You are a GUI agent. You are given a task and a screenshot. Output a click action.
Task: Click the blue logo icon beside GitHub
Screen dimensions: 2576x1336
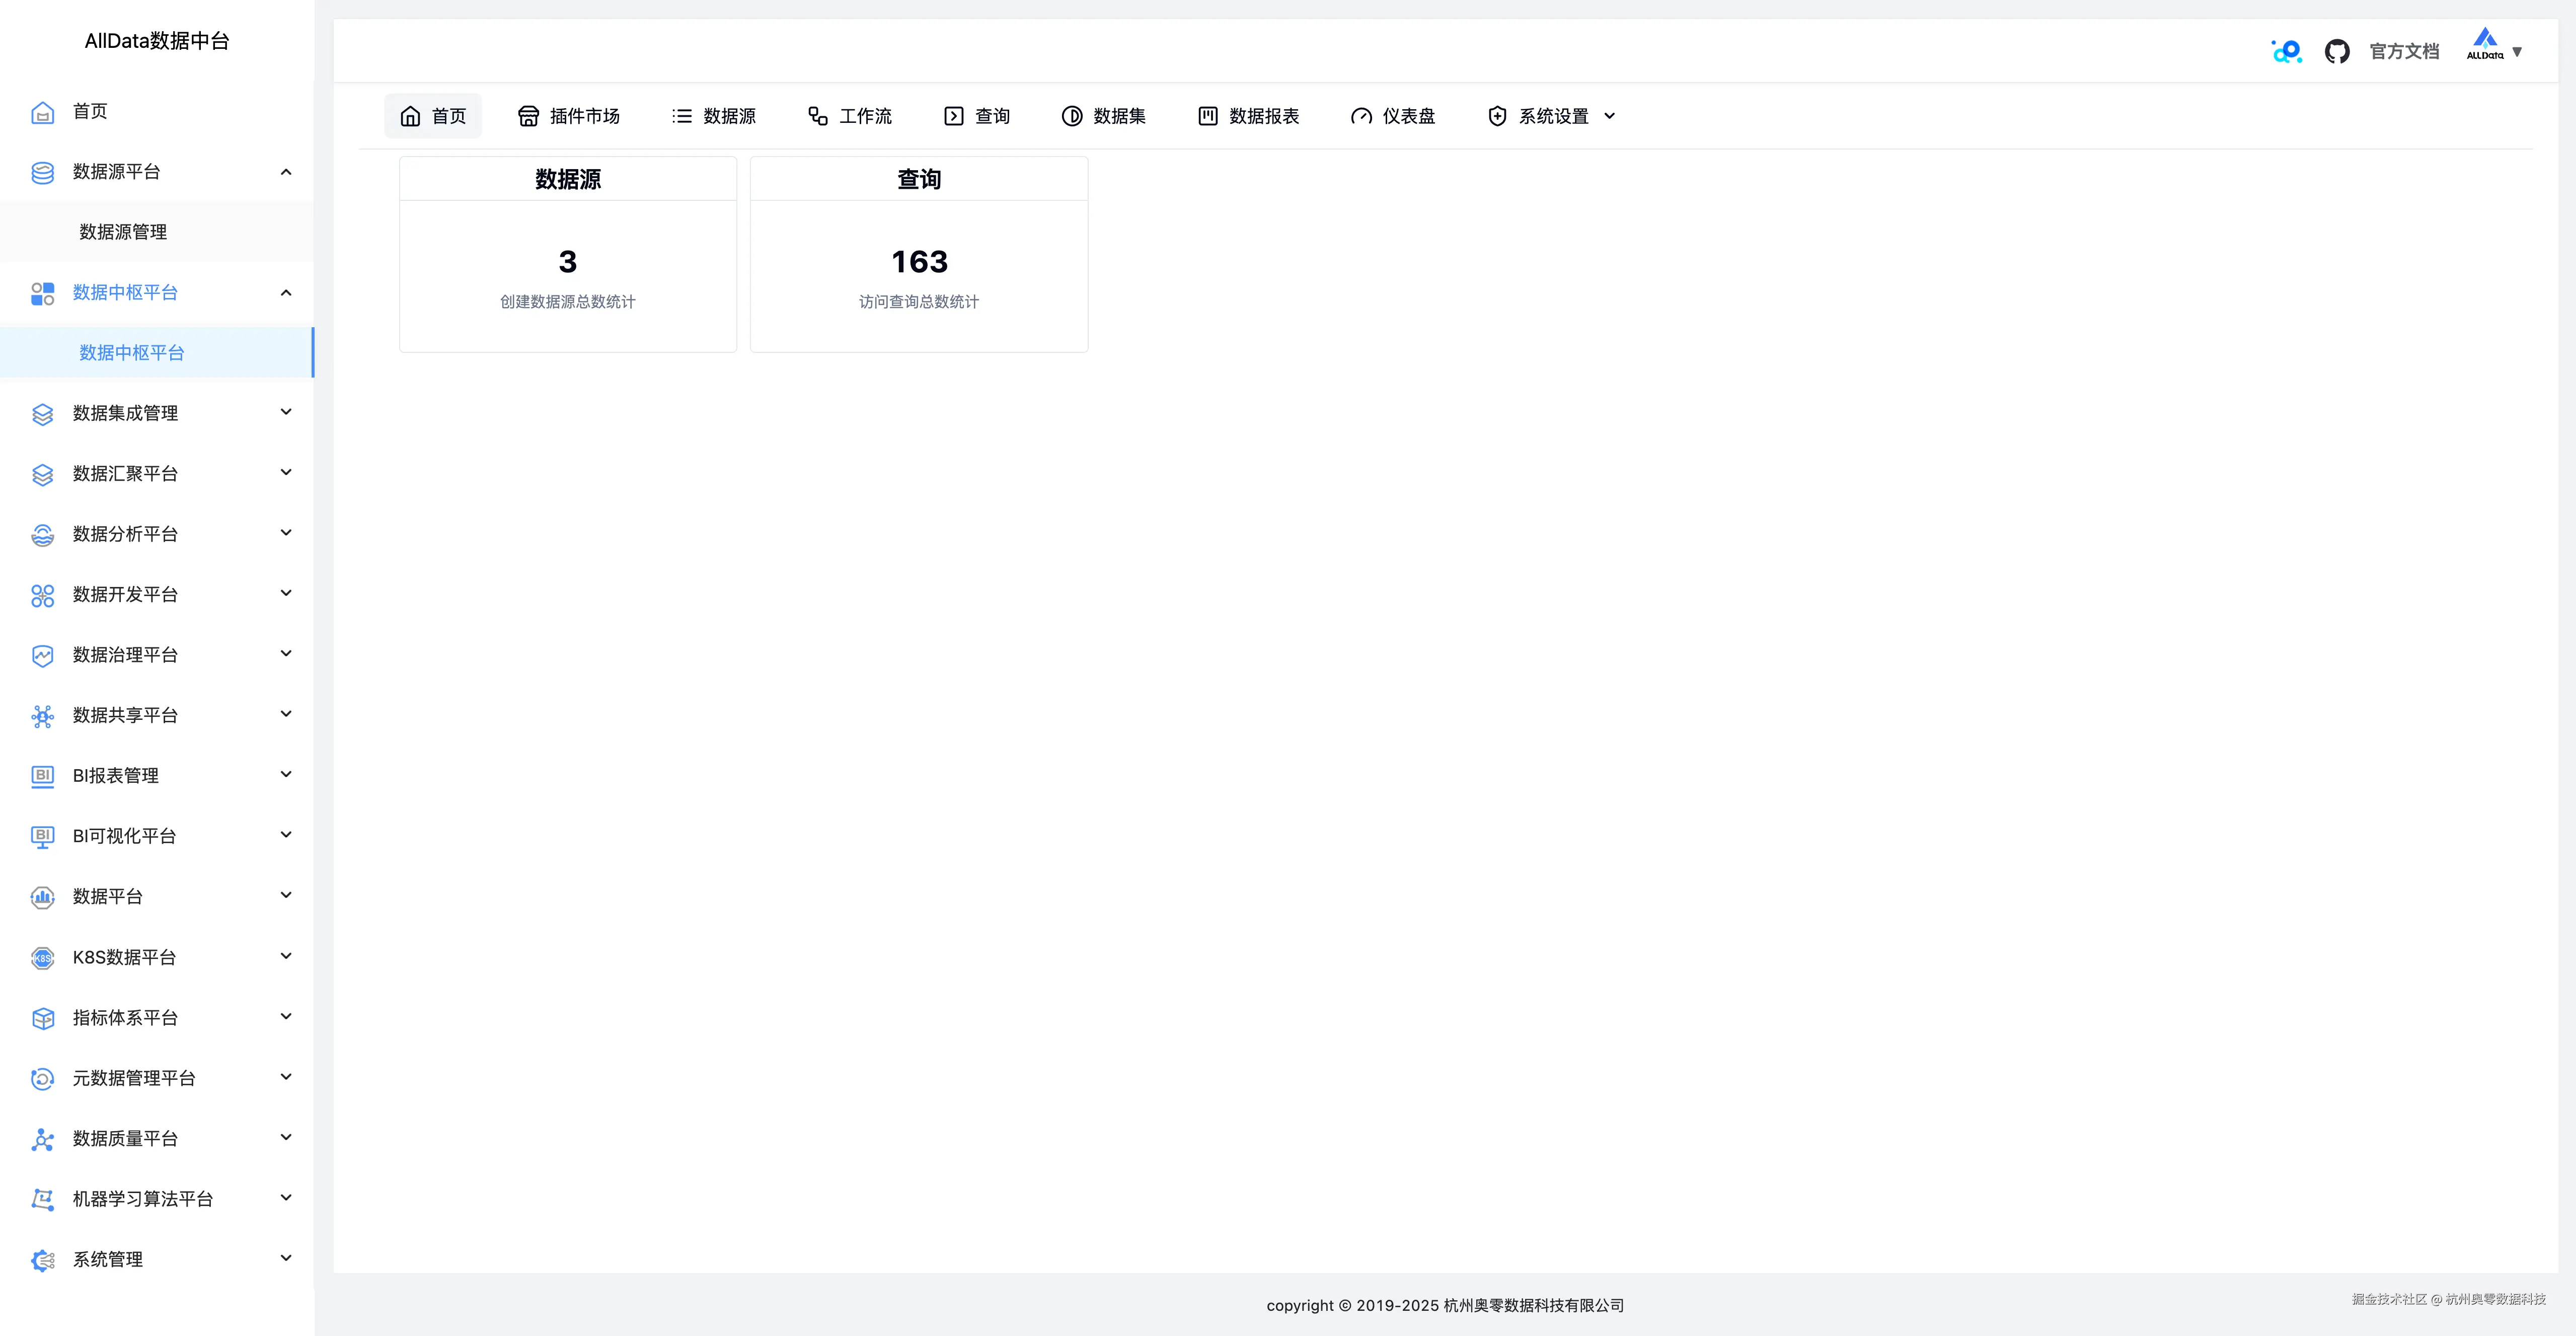[x=2286, y=51]
